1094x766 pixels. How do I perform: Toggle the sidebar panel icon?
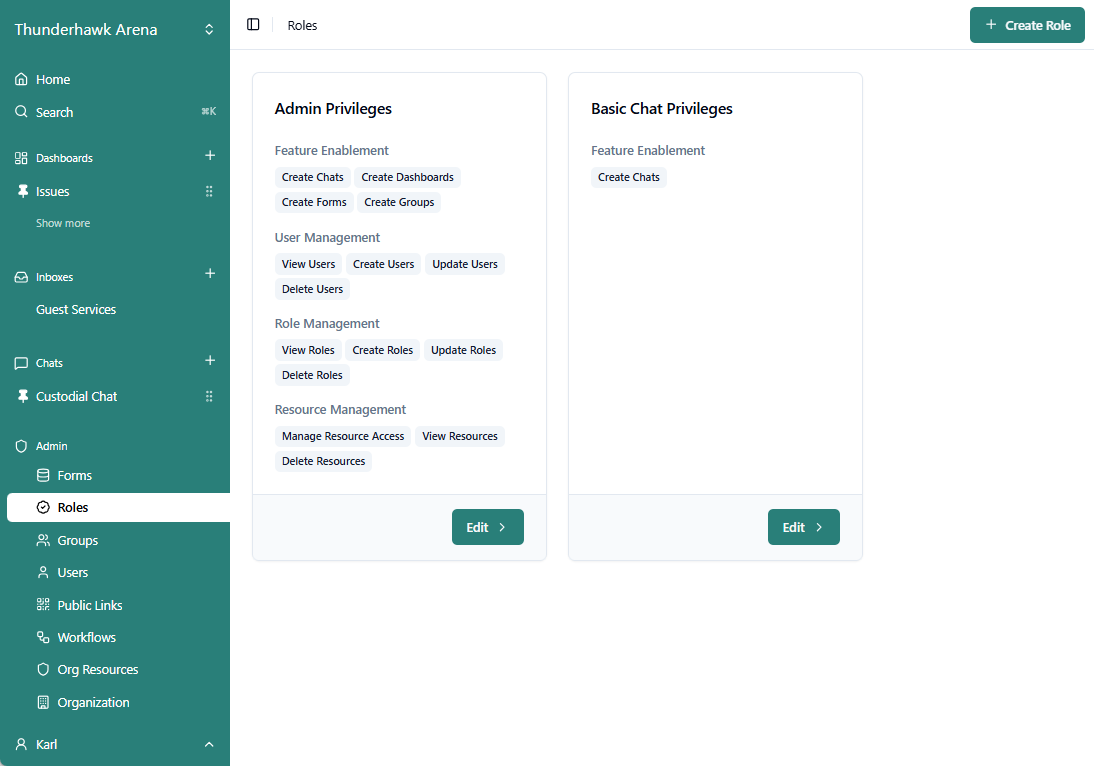pyautogui.click(x=253, y=25)
